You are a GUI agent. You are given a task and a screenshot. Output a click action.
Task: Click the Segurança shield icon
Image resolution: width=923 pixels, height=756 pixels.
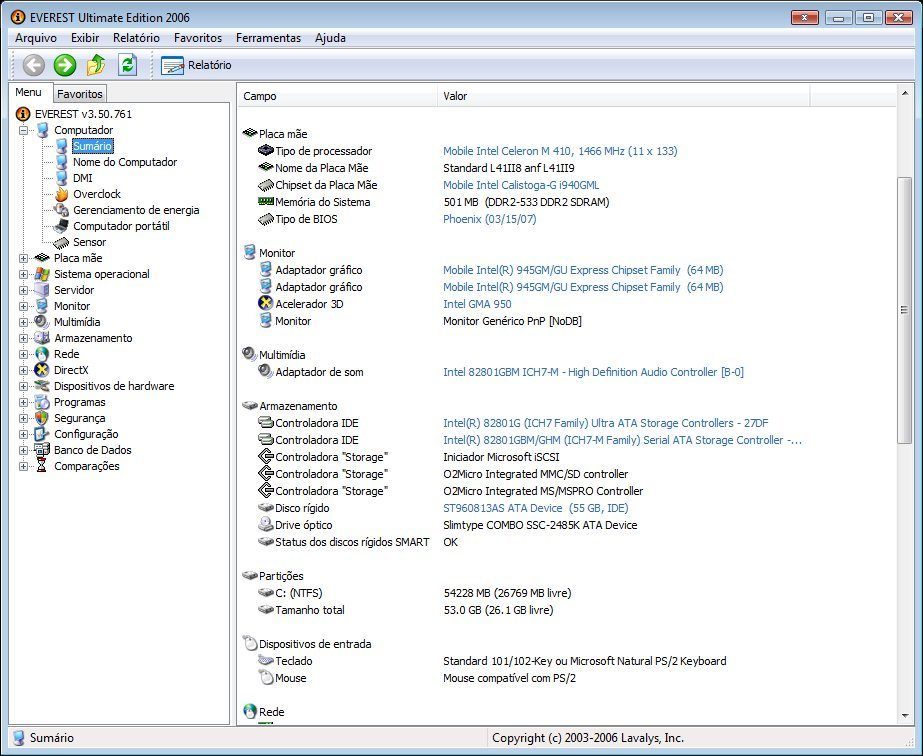(42, 418)
